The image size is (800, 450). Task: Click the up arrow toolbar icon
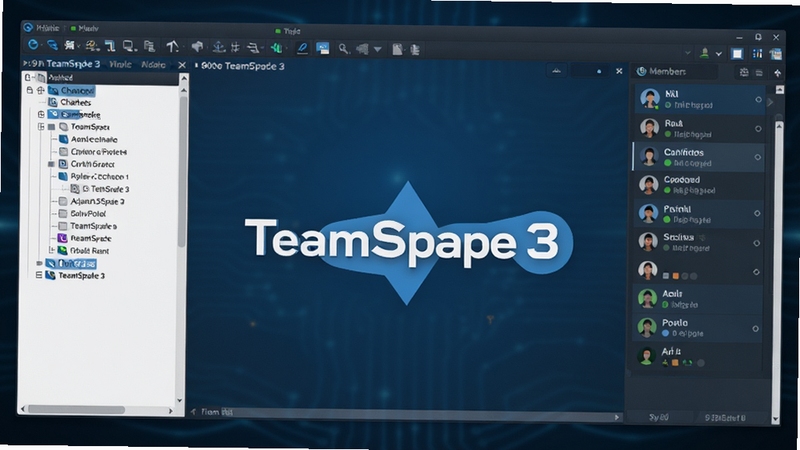172,47
